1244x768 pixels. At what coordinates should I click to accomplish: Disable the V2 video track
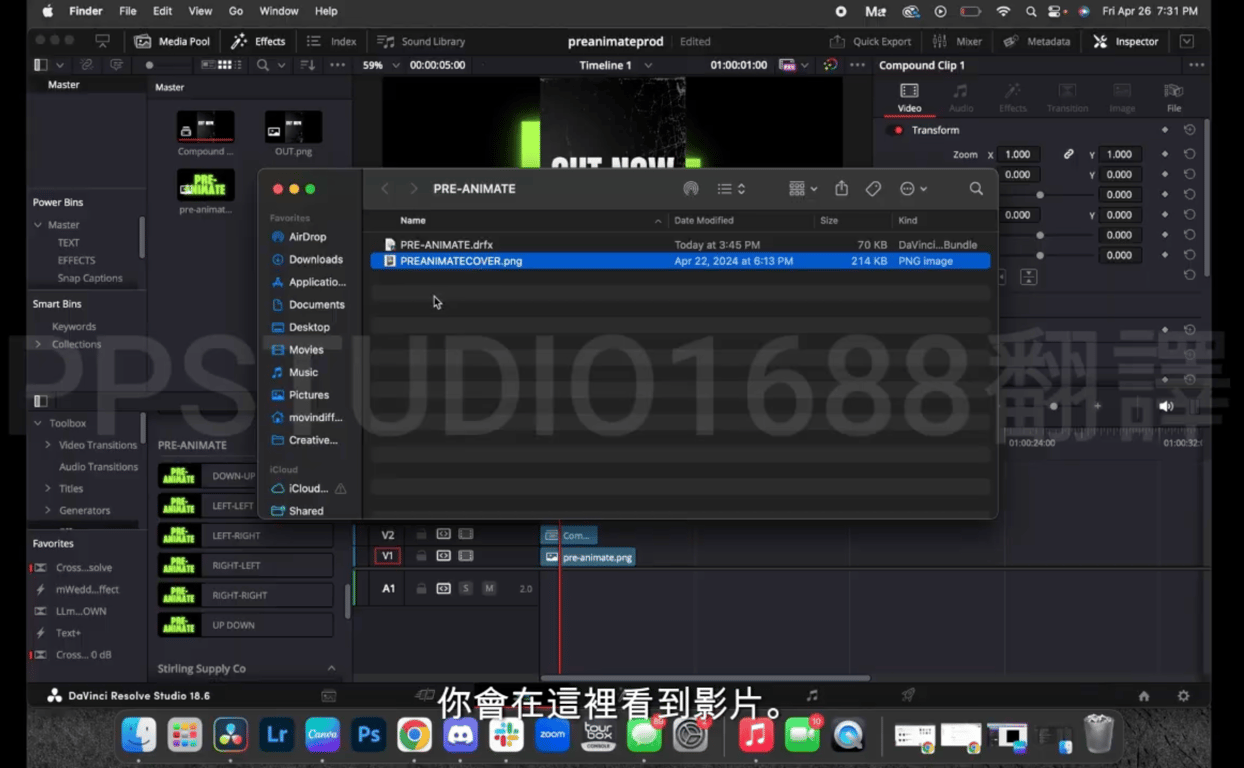465,535
